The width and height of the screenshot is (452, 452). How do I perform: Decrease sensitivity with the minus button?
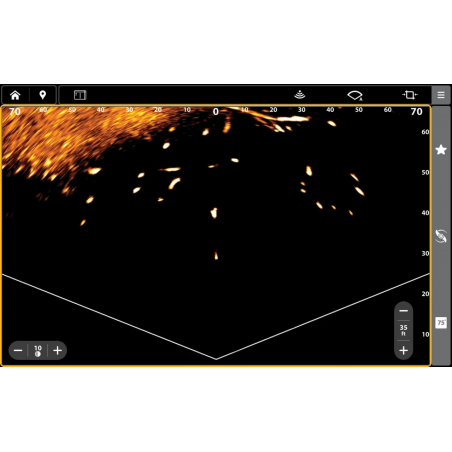(x=18, y=350)
